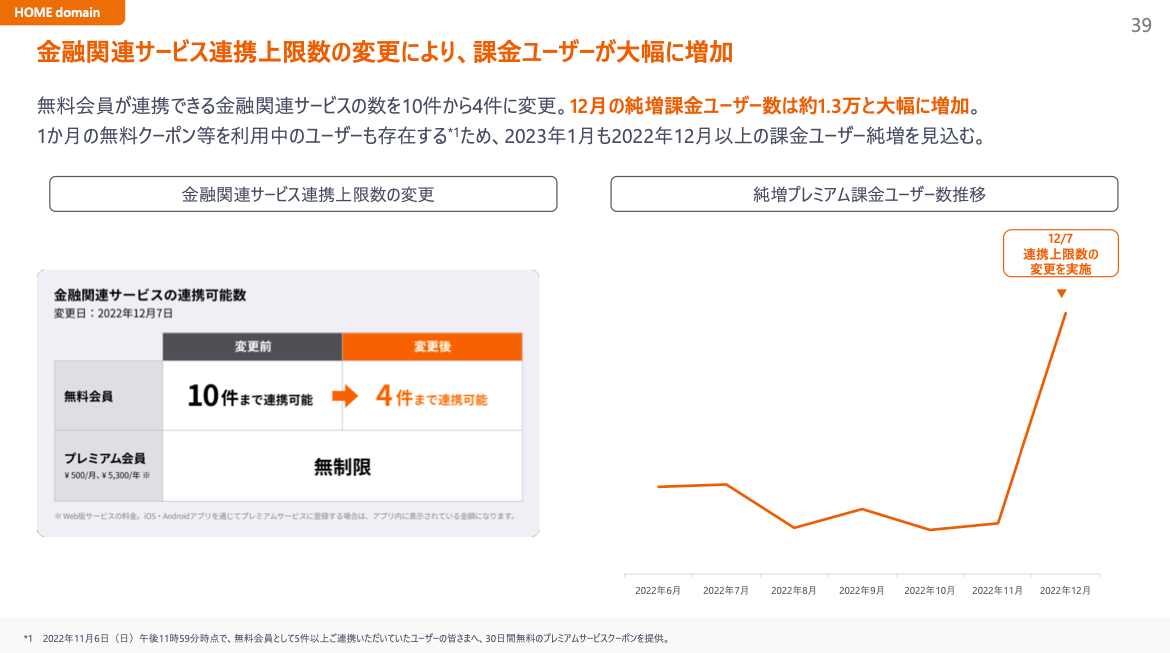Click the 2022年9月 axis label
Screen dimensions: 1170x653
point(861,590)
